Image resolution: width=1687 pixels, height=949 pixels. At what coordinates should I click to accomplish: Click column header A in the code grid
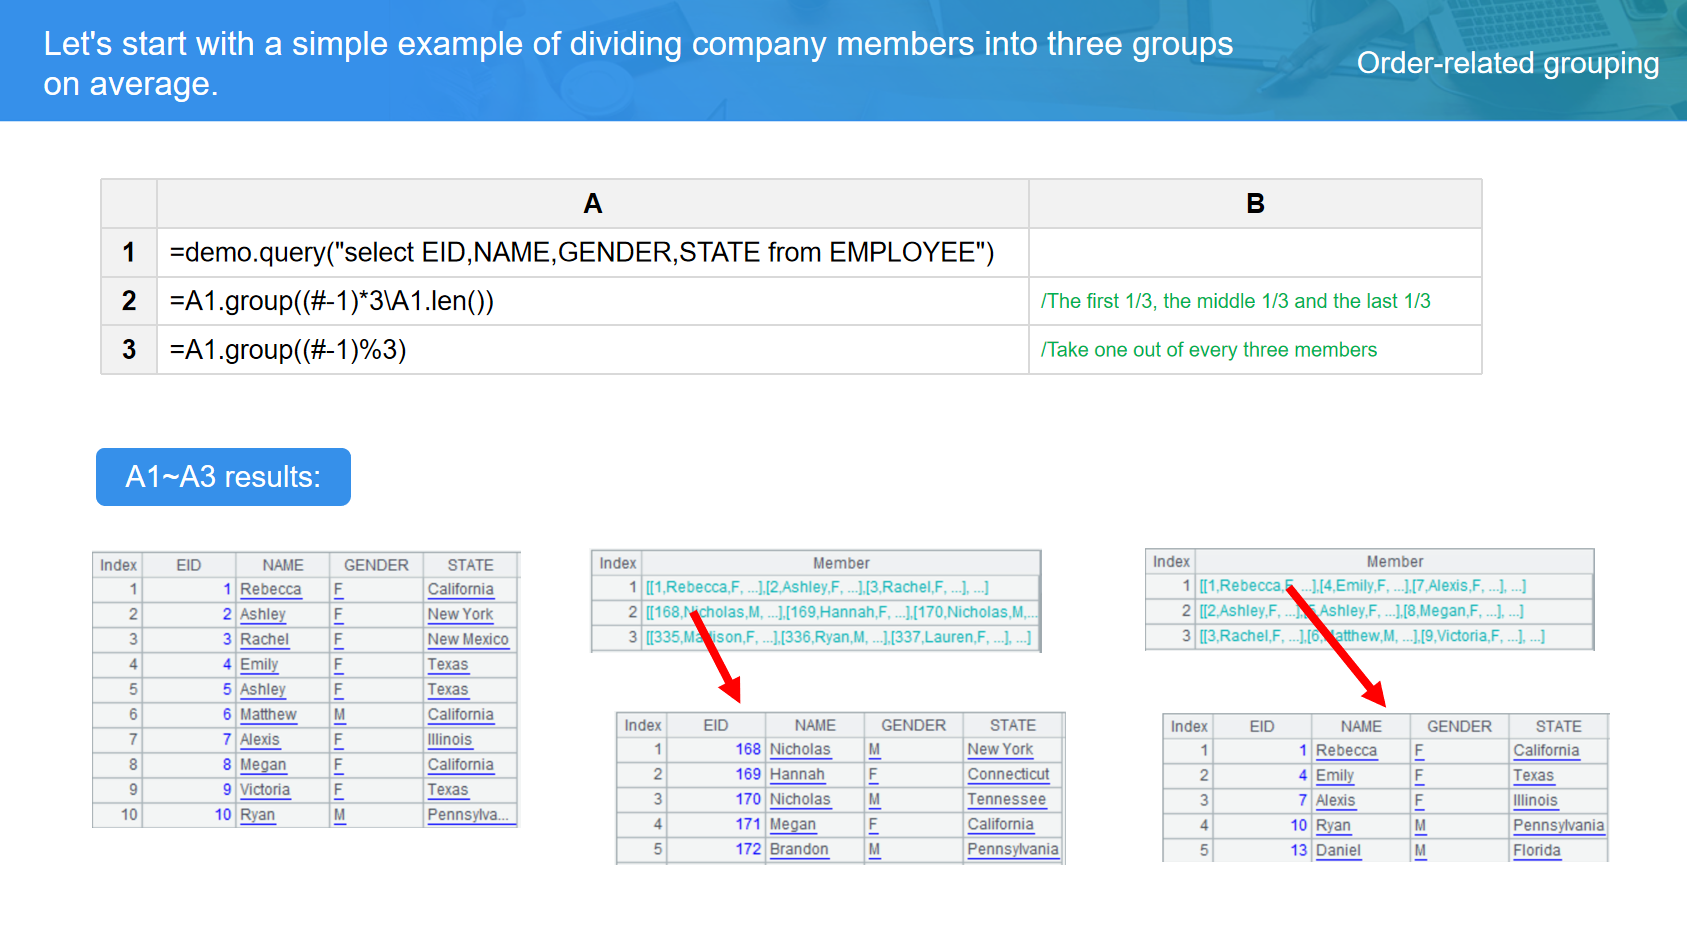coord(592,204)
